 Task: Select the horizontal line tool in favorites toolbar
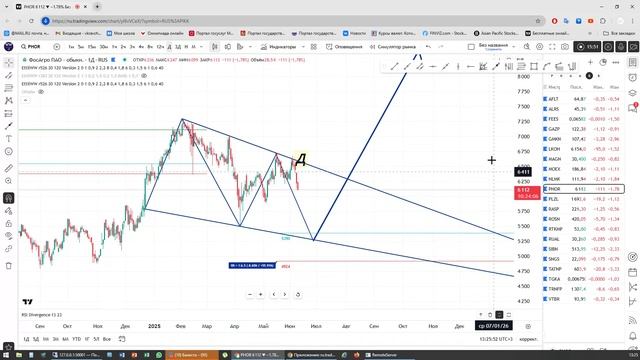[x=432, y=67]
